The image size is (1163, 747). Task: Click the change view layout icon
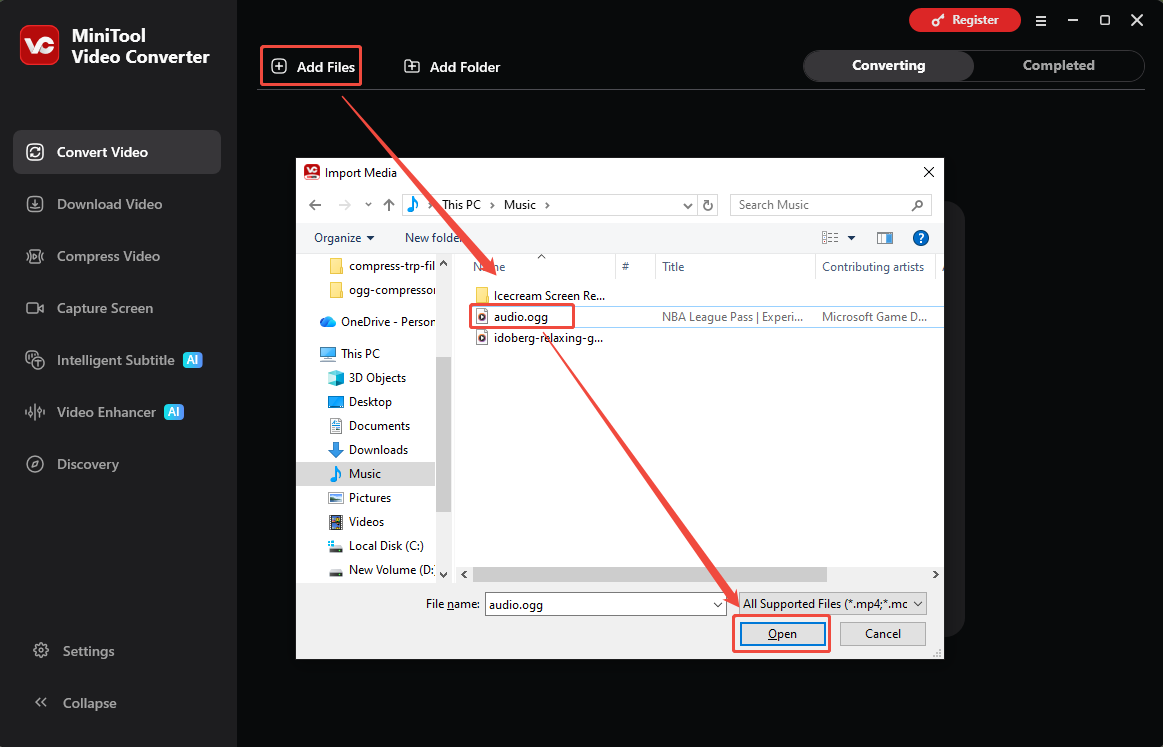830,237
